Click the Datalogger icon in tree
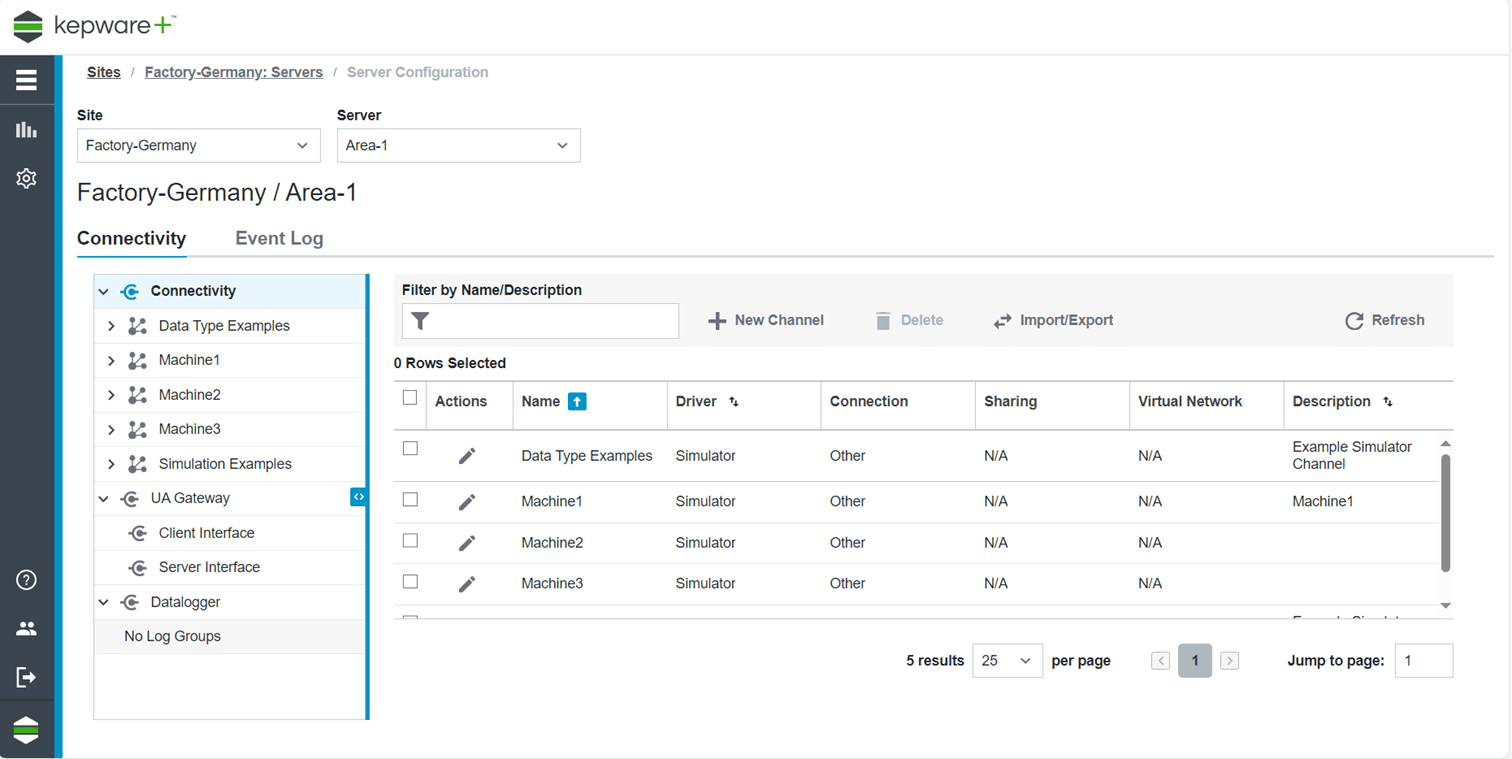The height and width of the screenshot is (759, 1512). (x=130, y=602)
